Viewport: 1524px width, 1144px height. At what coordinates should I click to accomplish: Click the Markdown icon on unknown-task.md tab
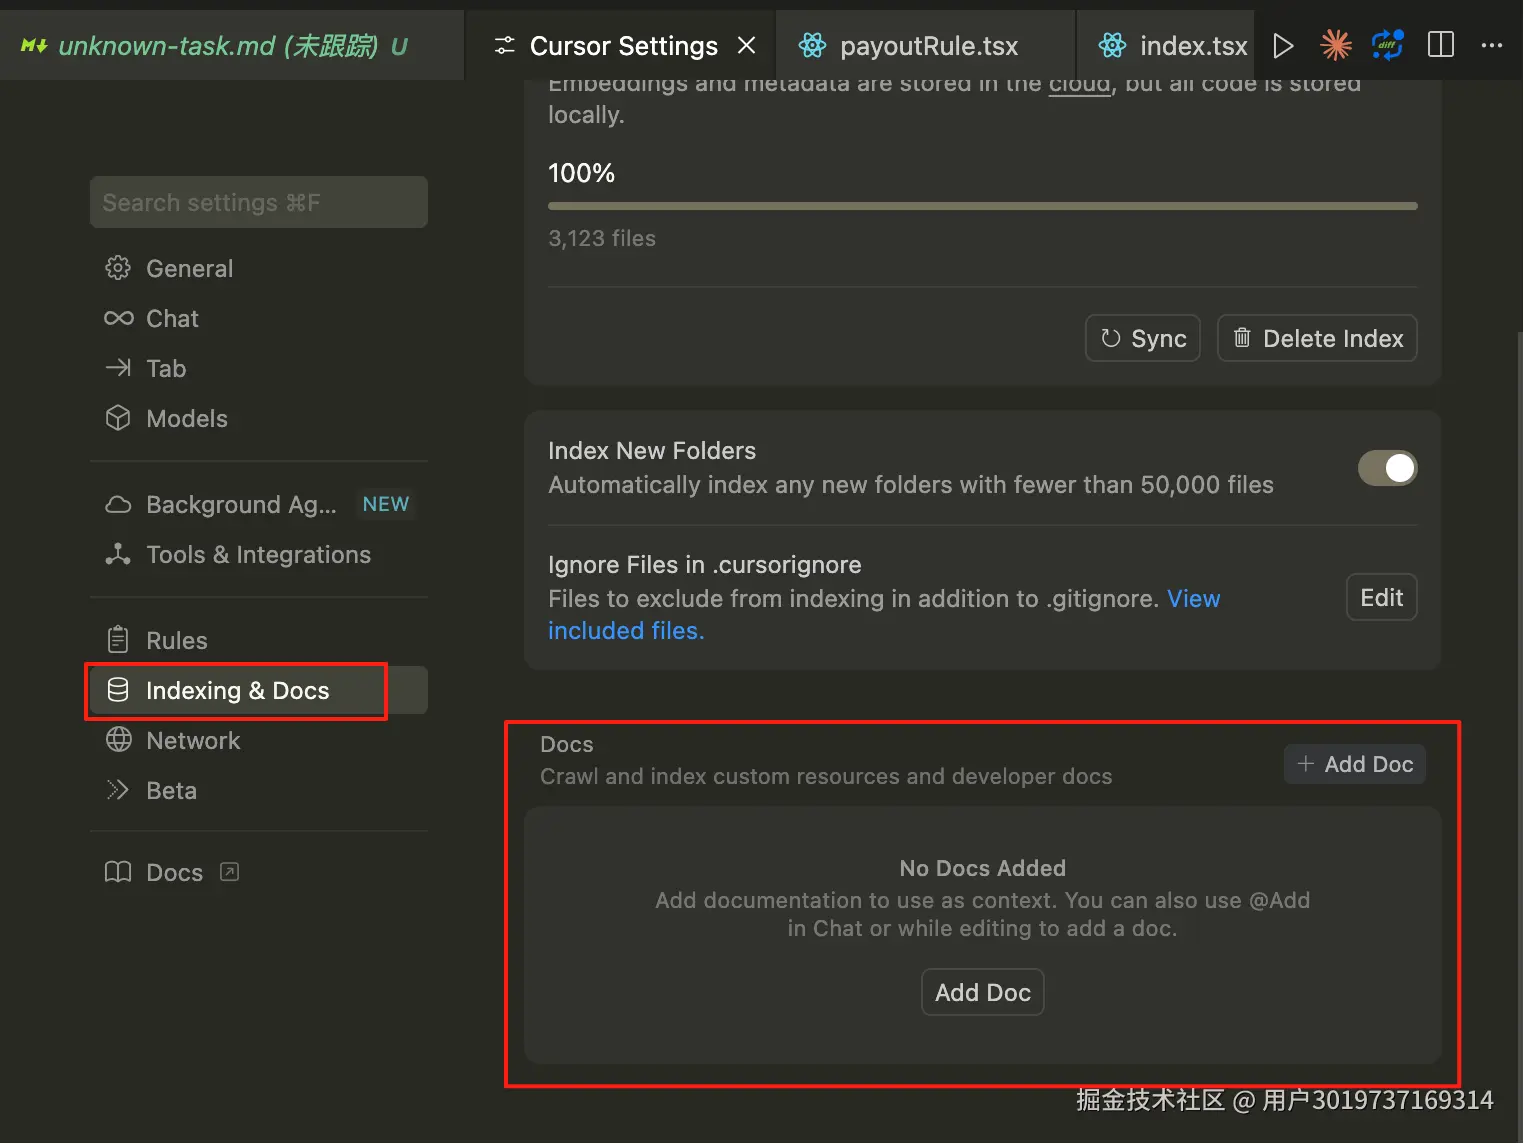click(x=34, y=46)
